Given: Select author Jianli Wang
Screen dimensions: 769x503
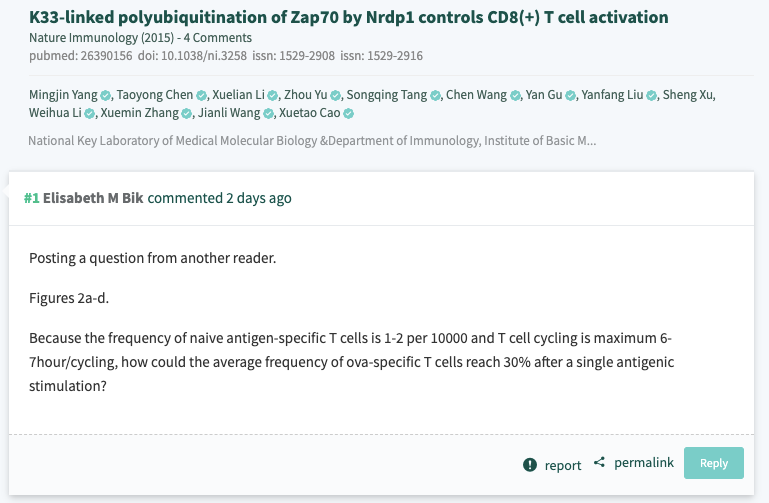Looking at the screenshot, I should 233,113.
